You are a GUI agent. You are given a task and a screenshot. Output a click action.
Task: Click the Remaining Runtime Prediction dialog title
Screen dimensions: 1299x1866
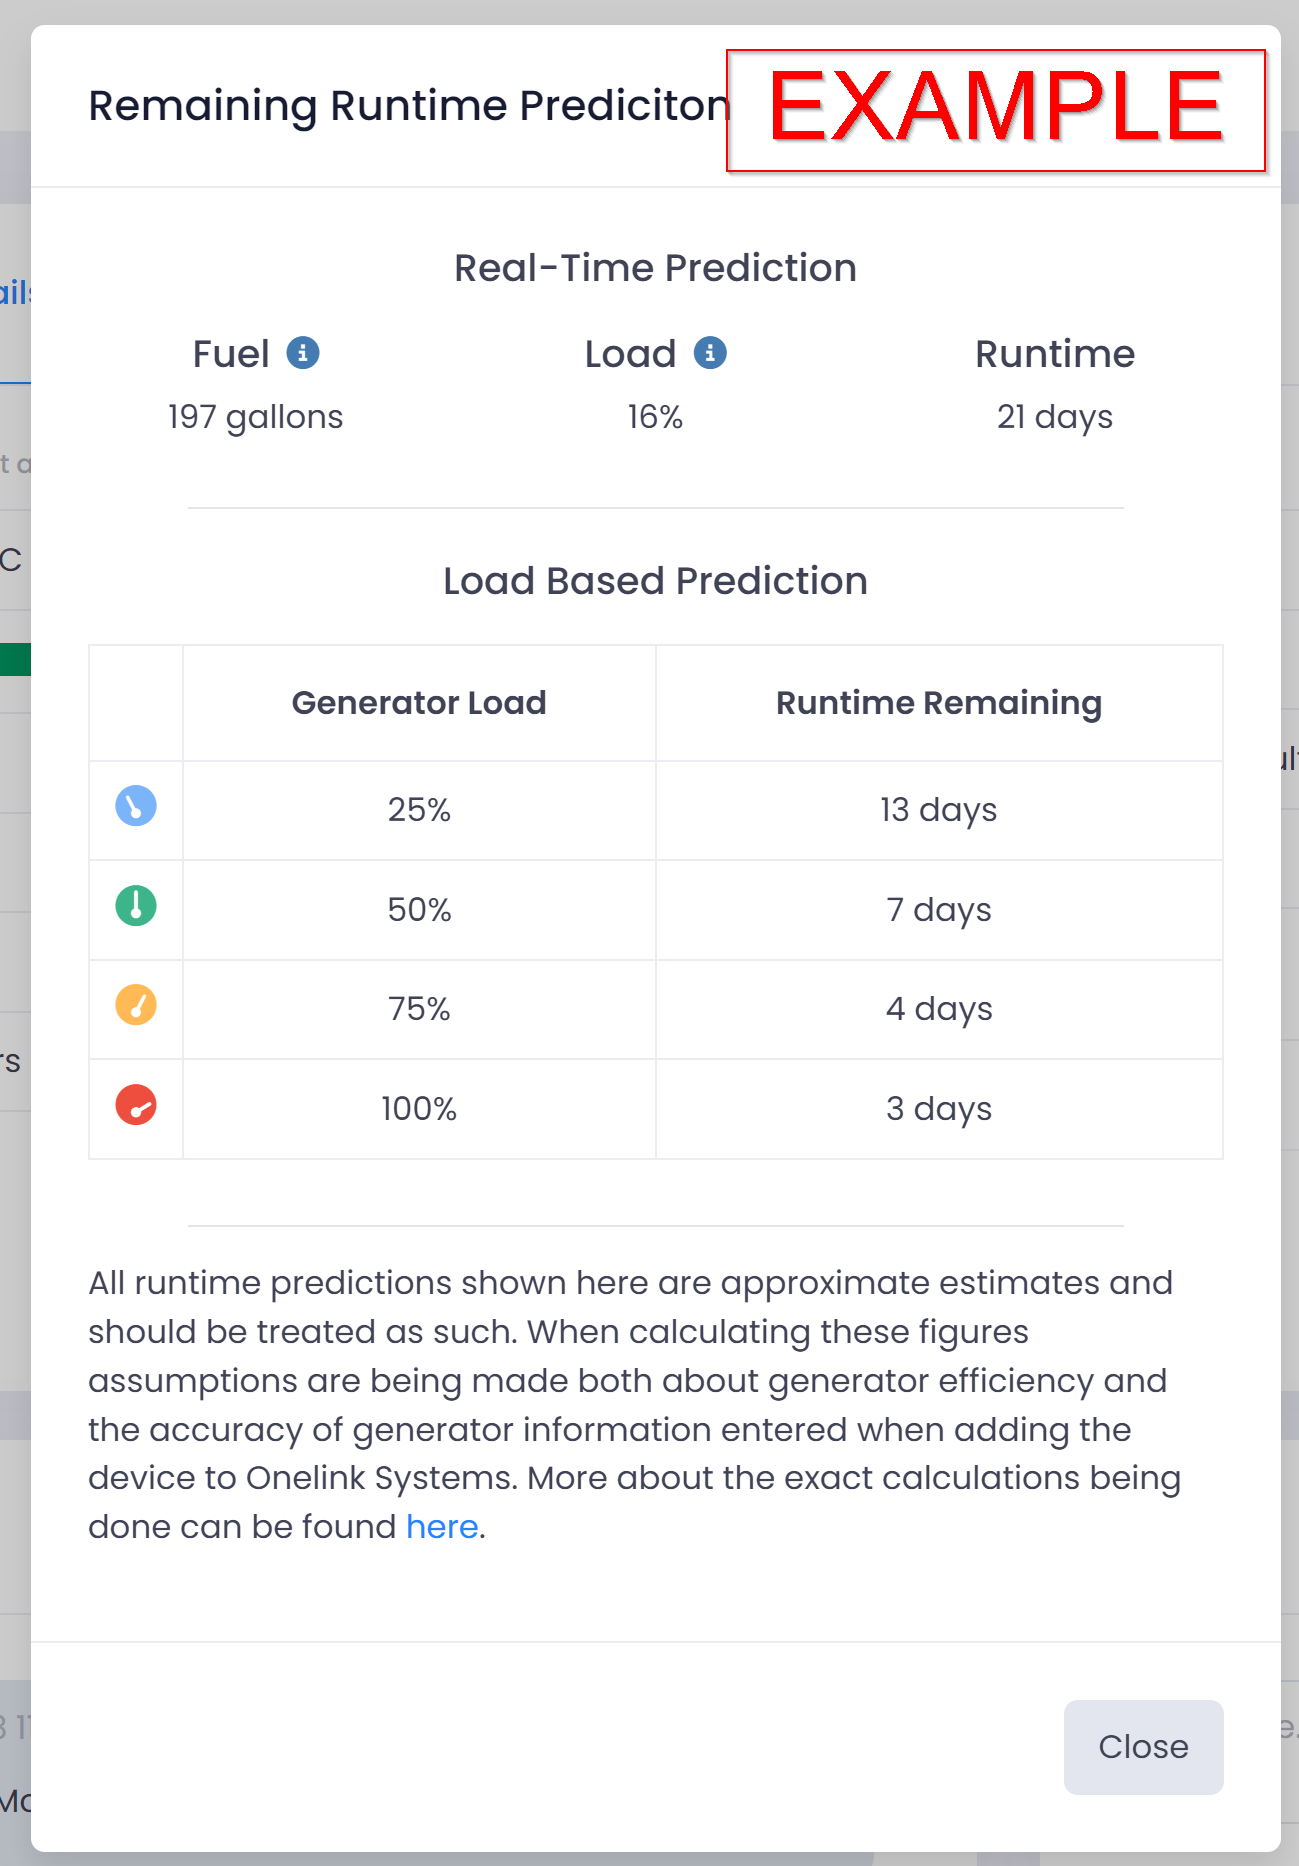409,106
